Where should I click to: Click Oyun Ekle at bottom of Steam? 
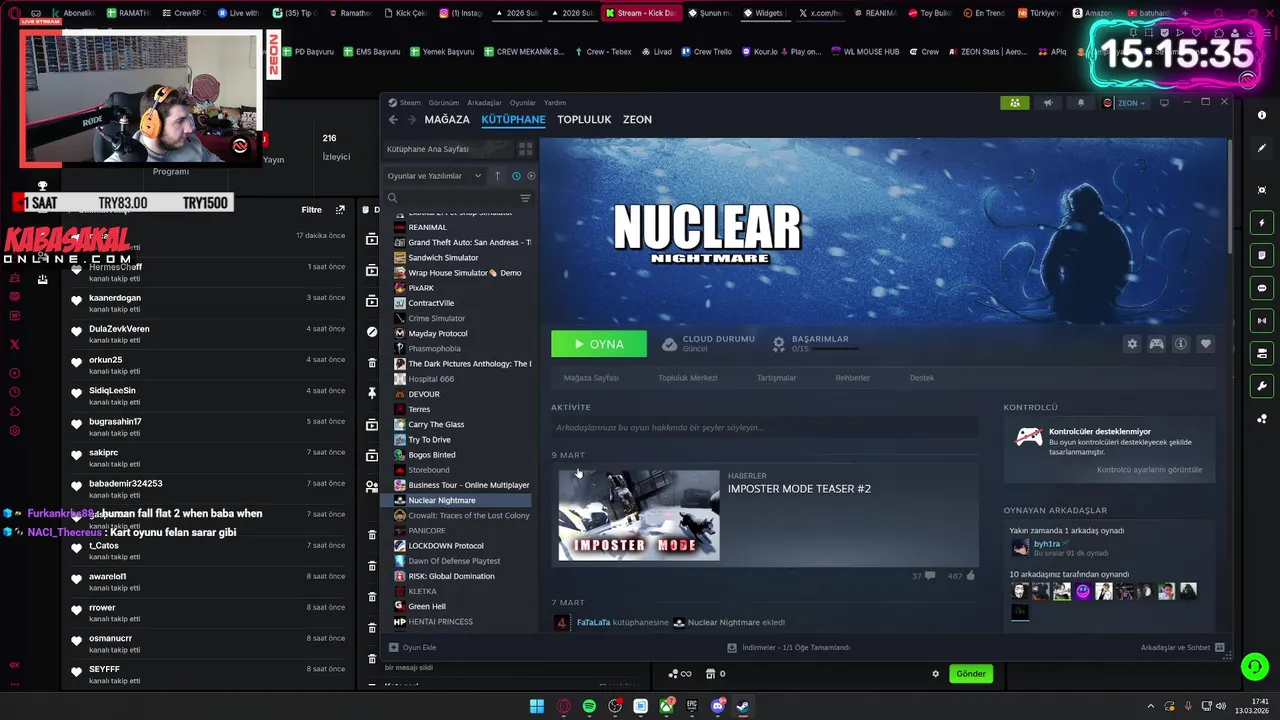[x=412, y=647]
